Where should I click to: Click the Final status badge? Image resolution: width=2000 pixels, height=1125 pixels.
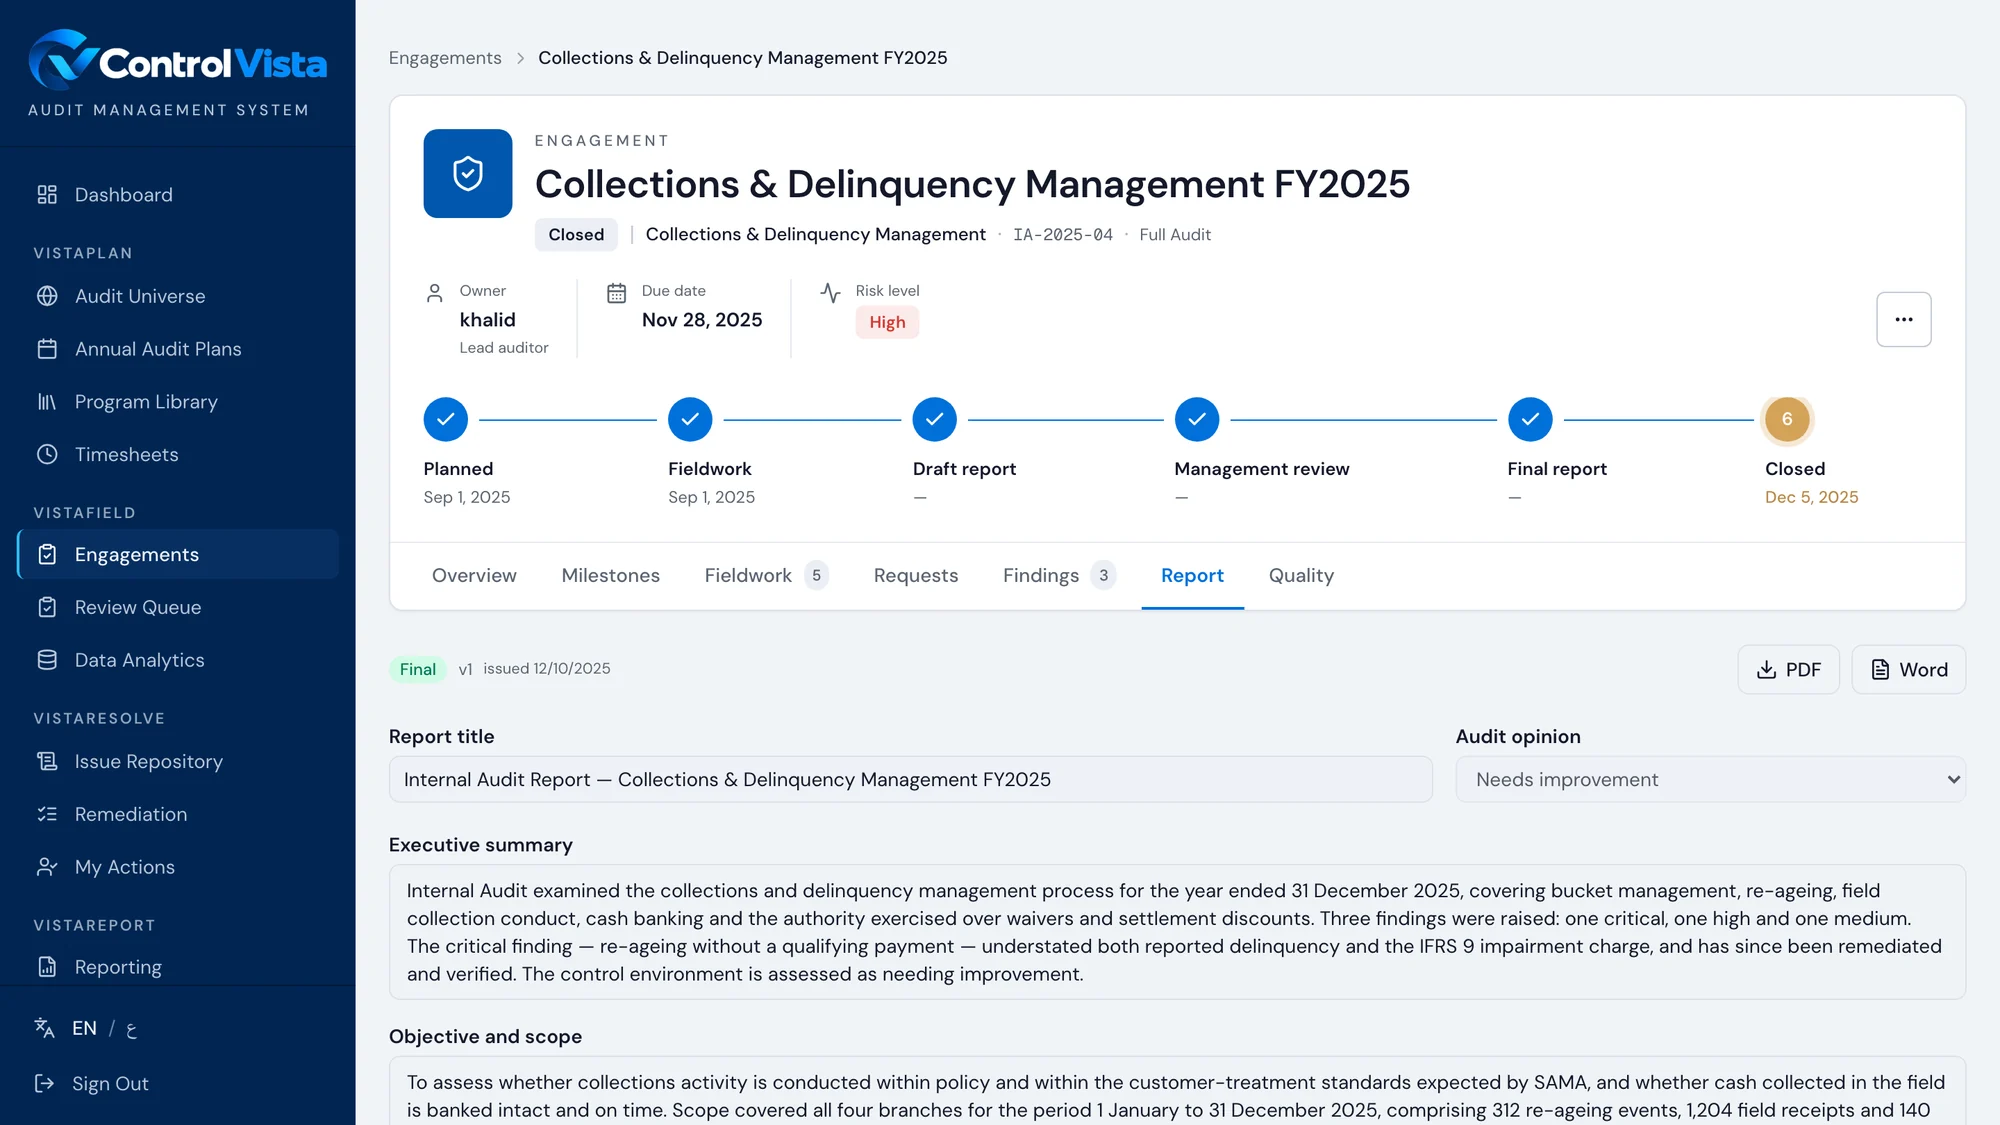click(417, 669)
